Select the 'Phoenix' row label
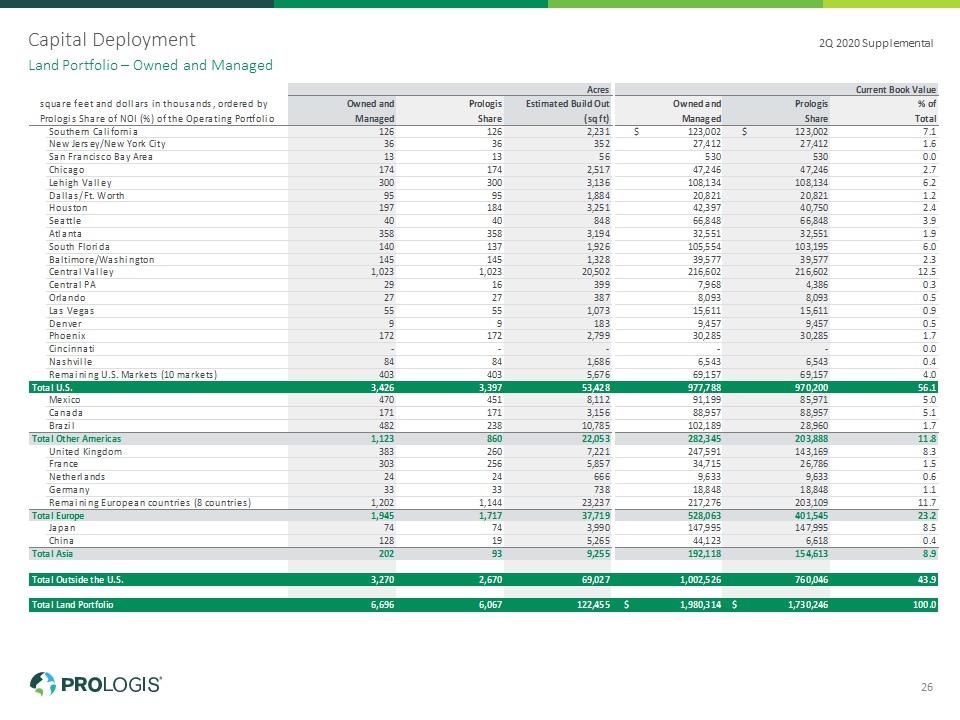The width and height of the screenshot is (960, 720). [67, 336]
